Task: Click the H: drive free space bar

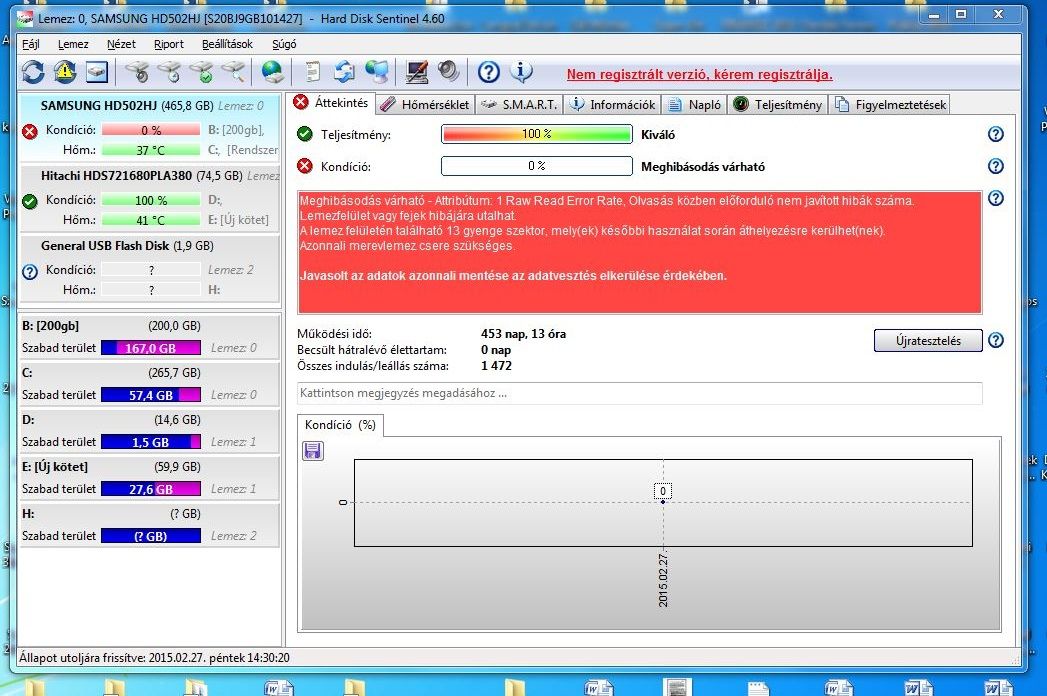Action: 151,536
